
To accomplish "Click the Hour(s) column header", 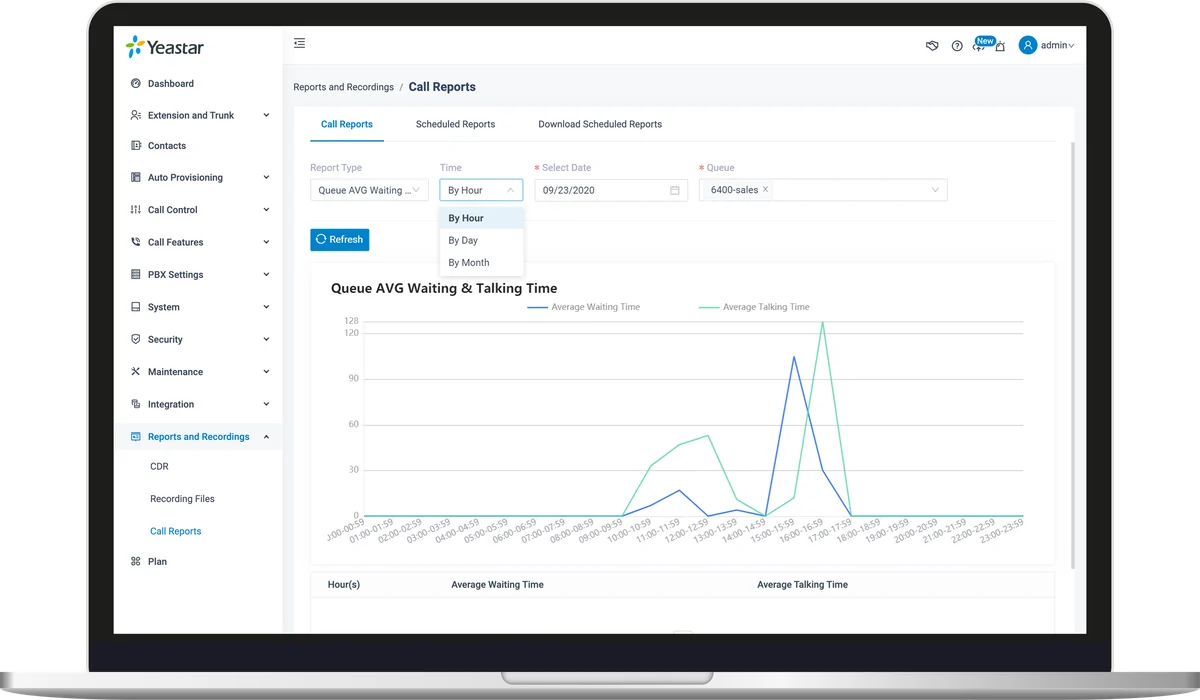I will pos(344,584).
